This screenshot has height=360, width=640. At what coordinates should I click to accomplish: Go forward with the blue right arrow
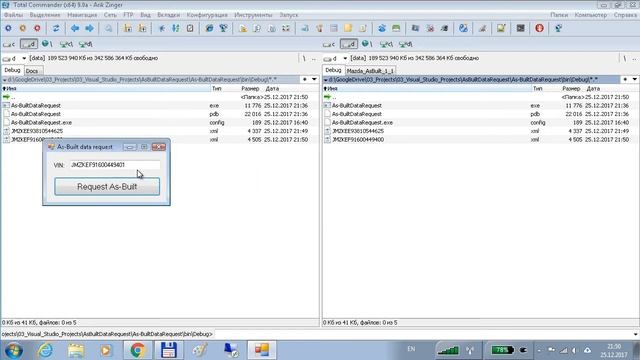89,28
